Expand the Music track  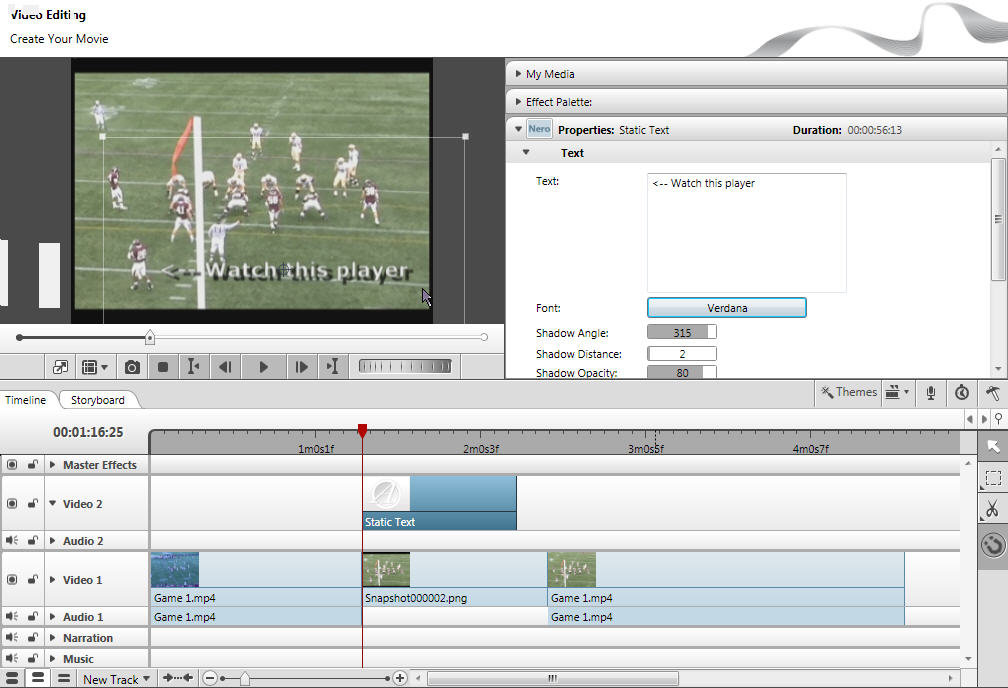53,658
